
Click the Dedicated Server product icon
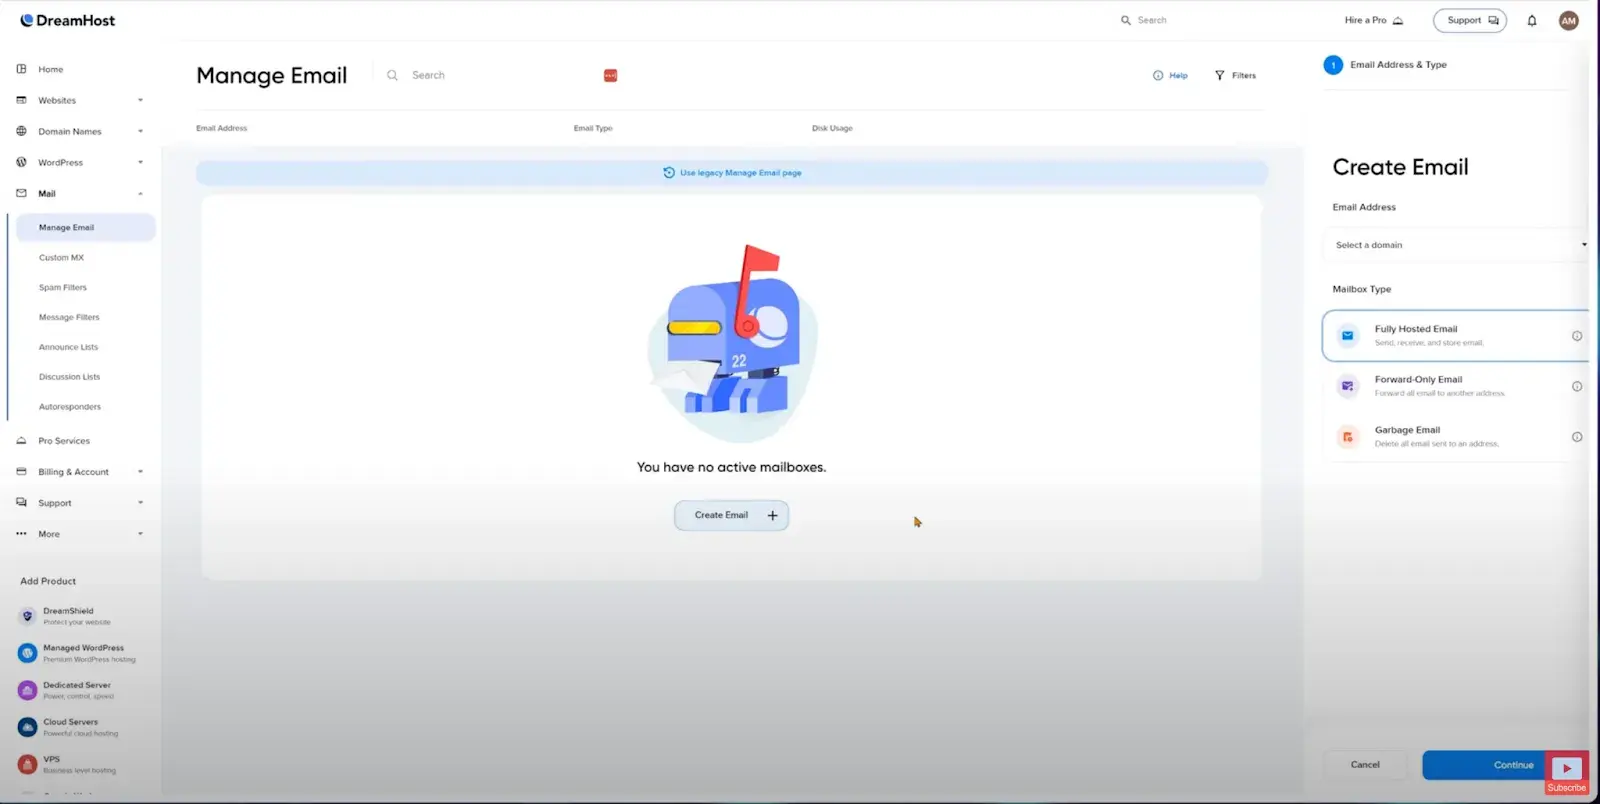click(27, 690)
